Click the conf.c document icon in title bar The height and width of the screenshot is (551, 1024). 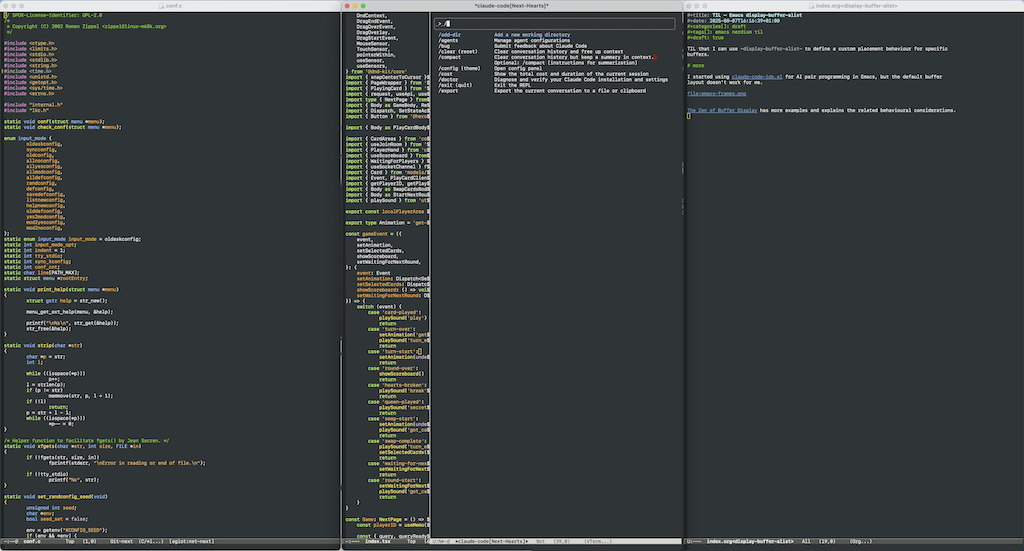(x=161, y=6)
